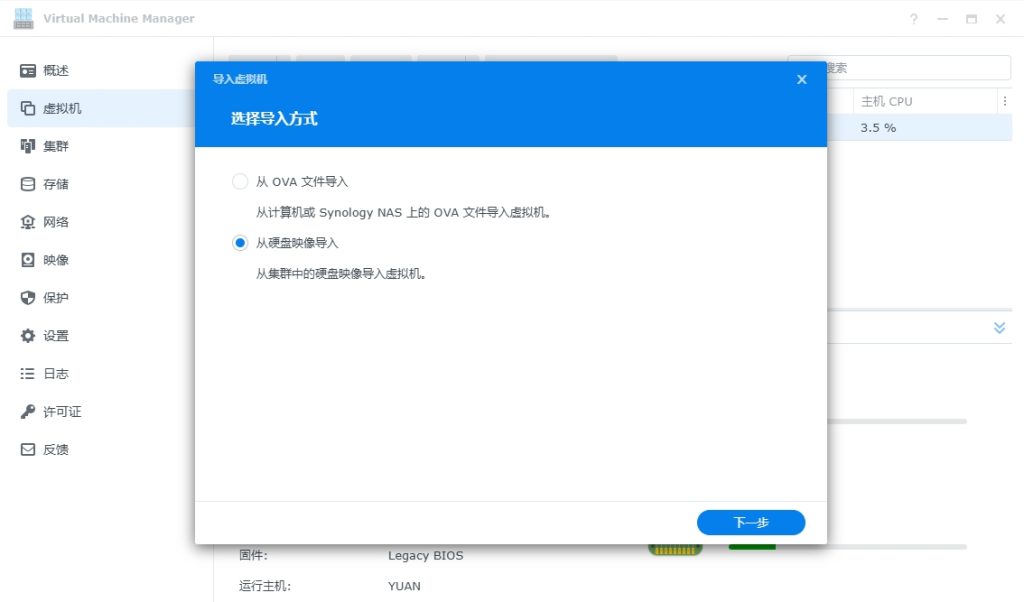This screenshot has height=602, width=1024.
Task: Open the 日志 log menu item
Action: (x=56, y=374)
